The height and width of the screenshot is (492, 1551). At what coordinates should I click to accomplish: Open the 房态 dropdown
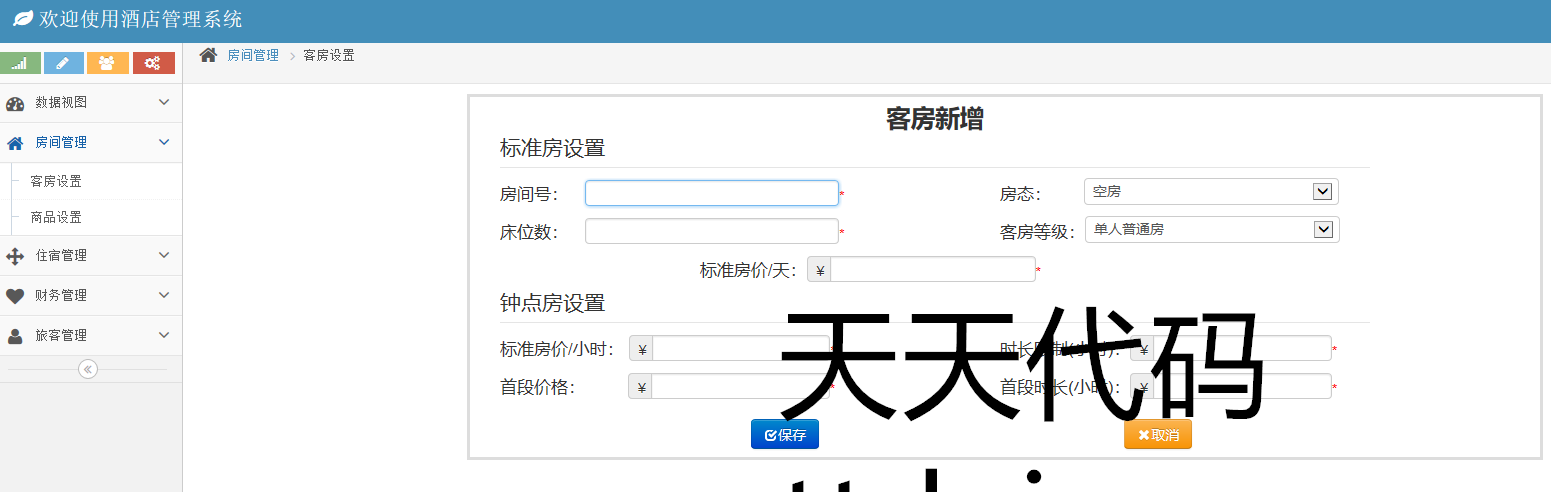coord(1210,192)
